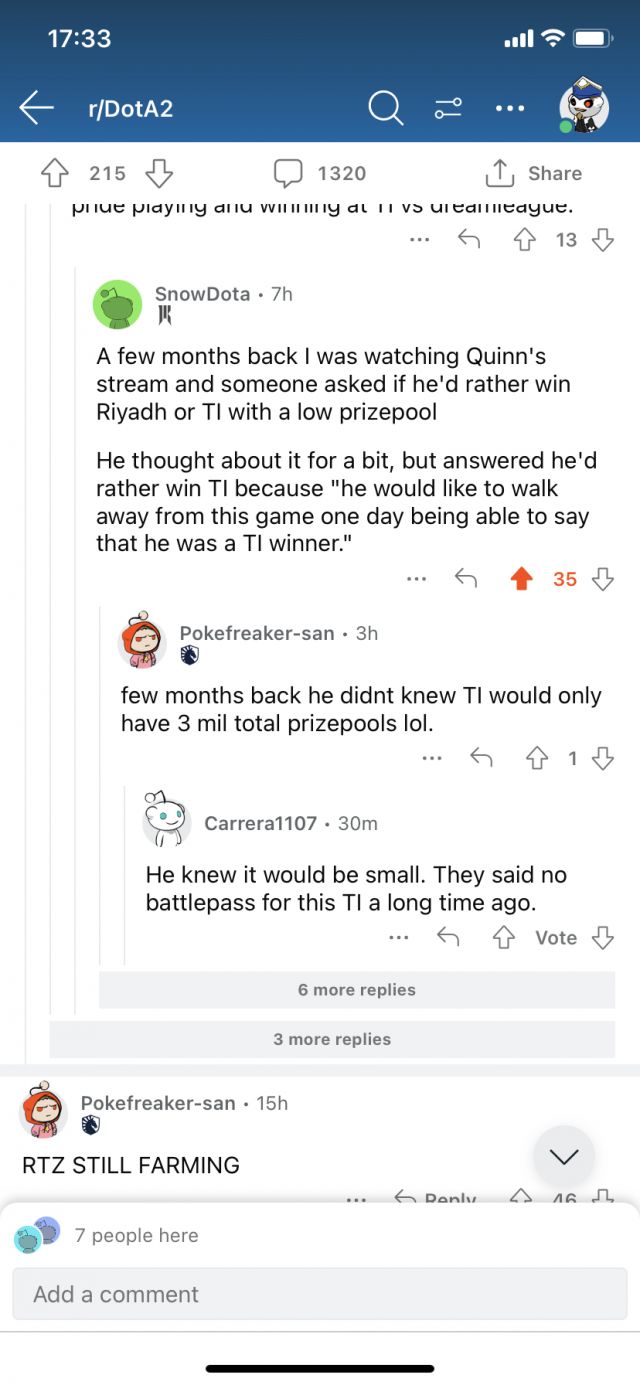
Task: Tap the jump-to-next-comment chevron button
Action: pos(564,1157)
